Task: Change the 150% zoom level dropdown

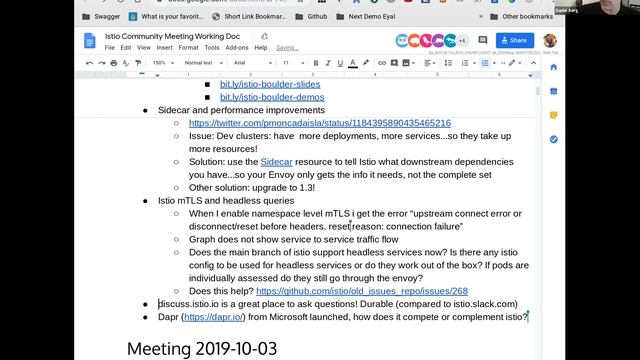Action: 163,63
